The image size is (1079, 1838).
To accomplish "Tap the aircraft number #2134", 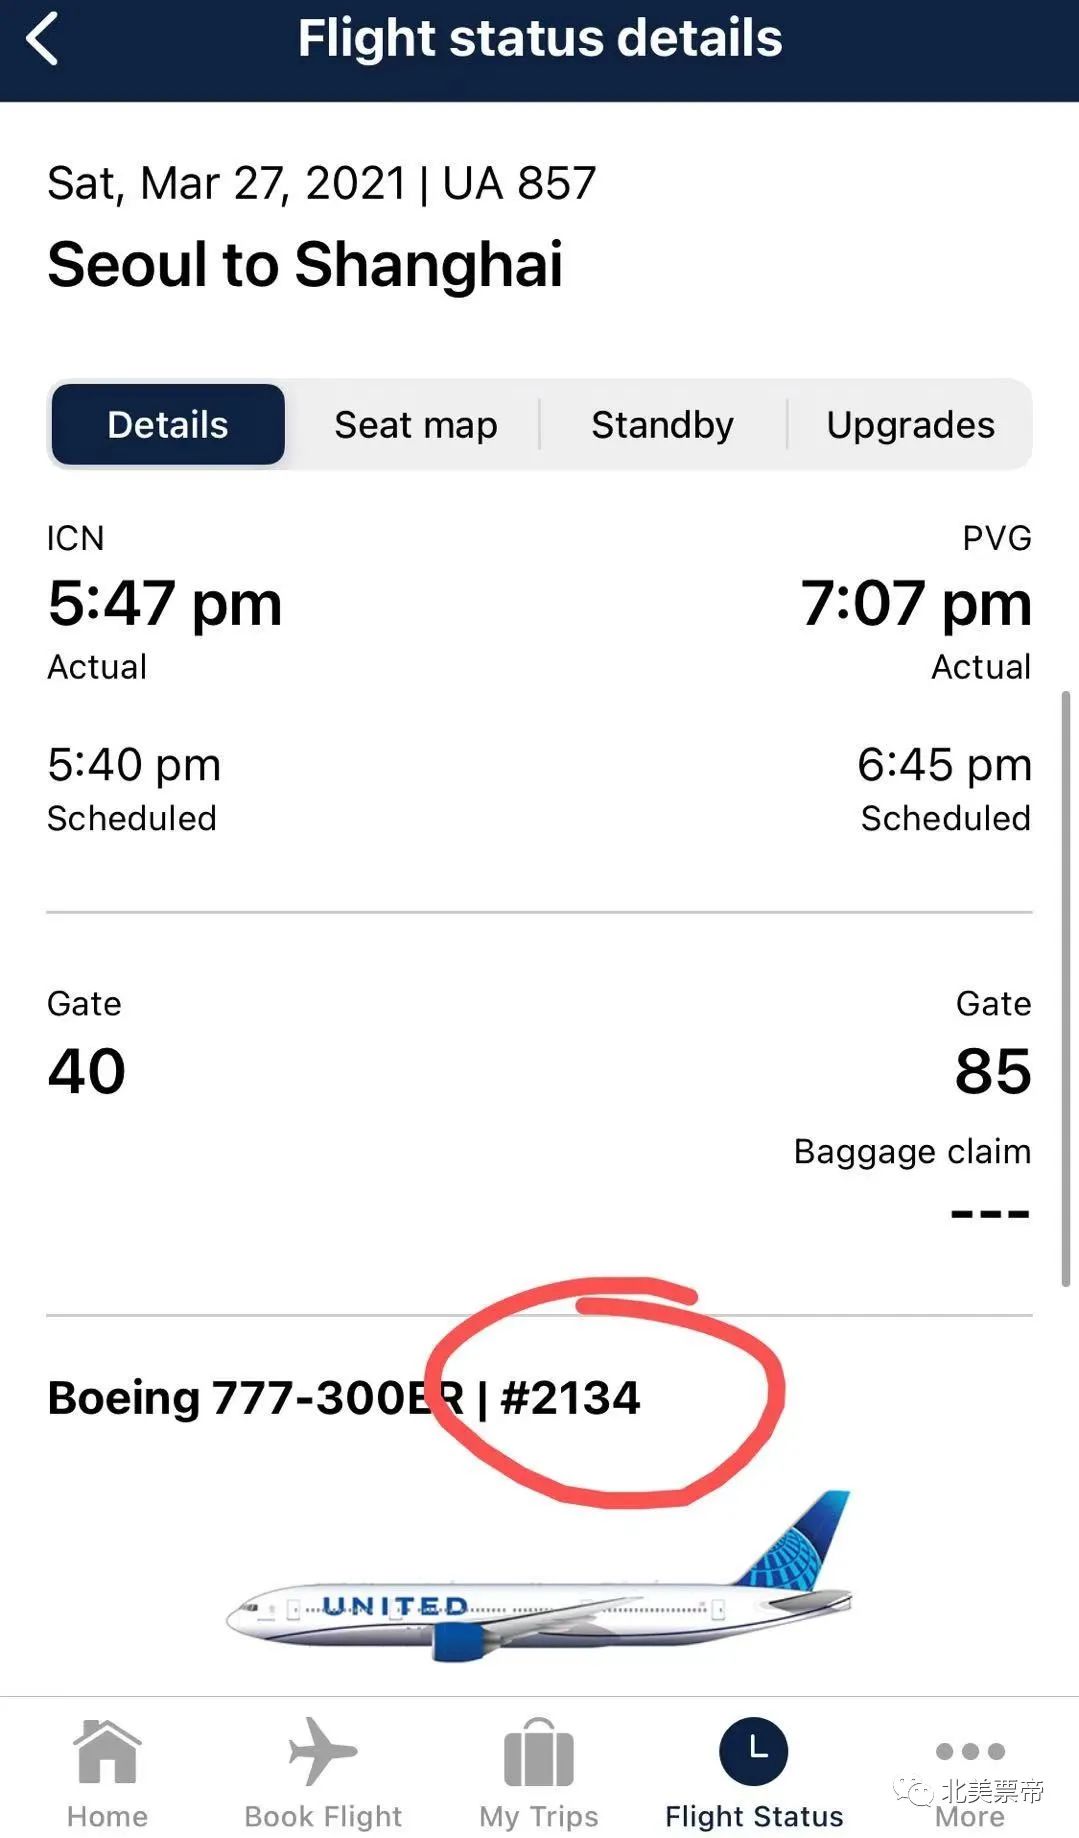I will click(570, 1398).
